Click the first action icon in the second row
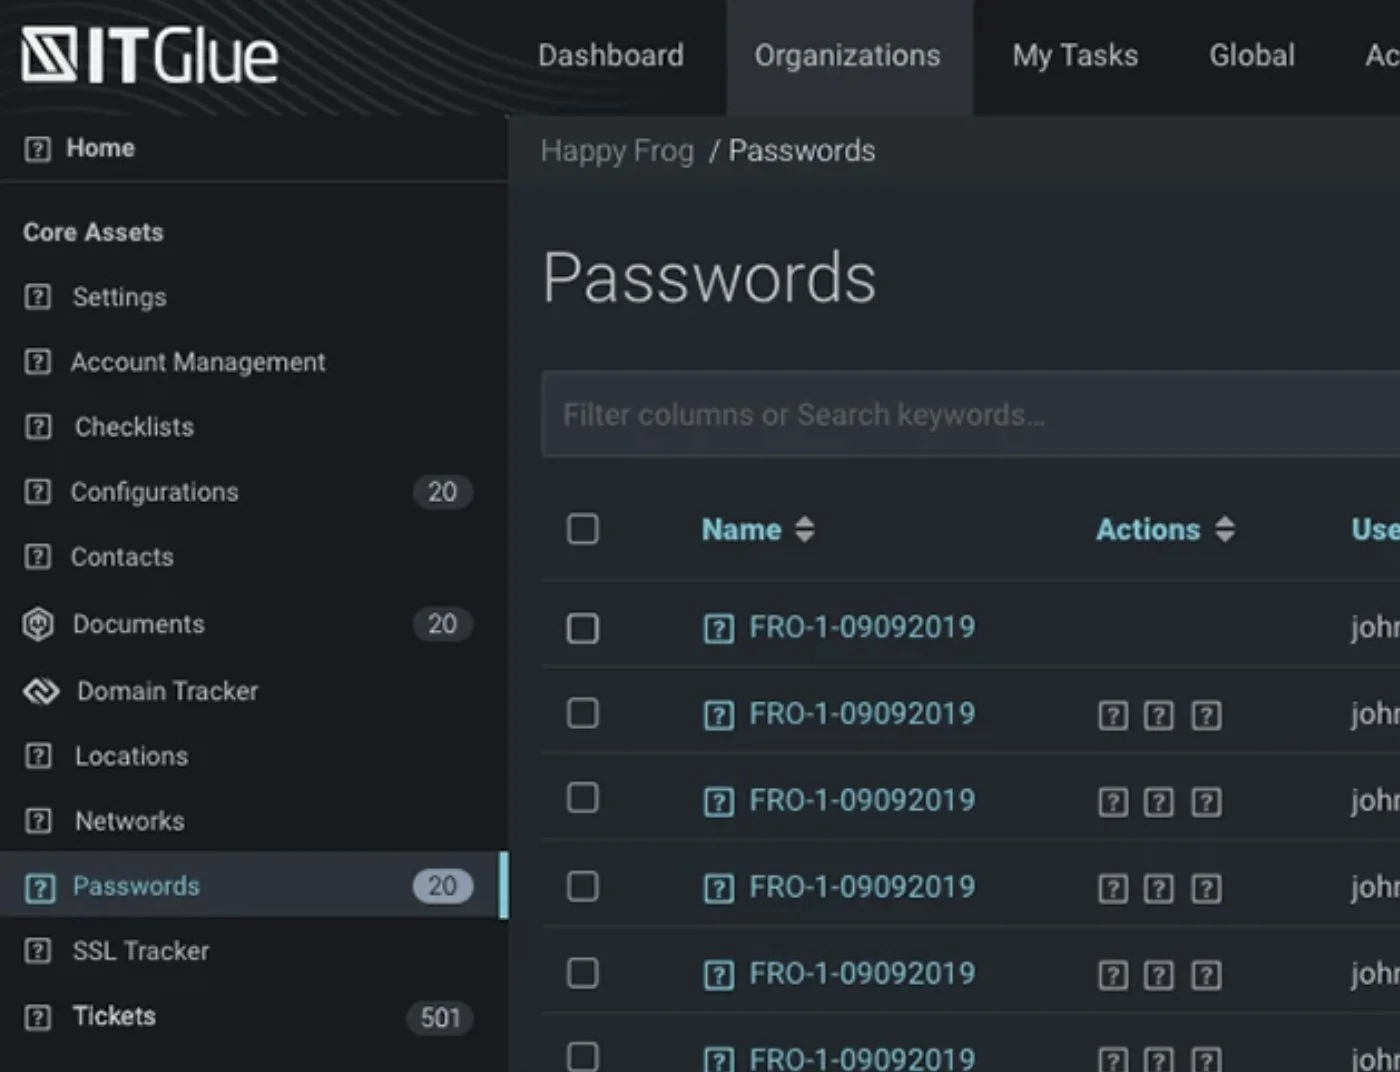This screenshot has width=1400, height=1072. pyautogui.click(x=1113, y=715)
